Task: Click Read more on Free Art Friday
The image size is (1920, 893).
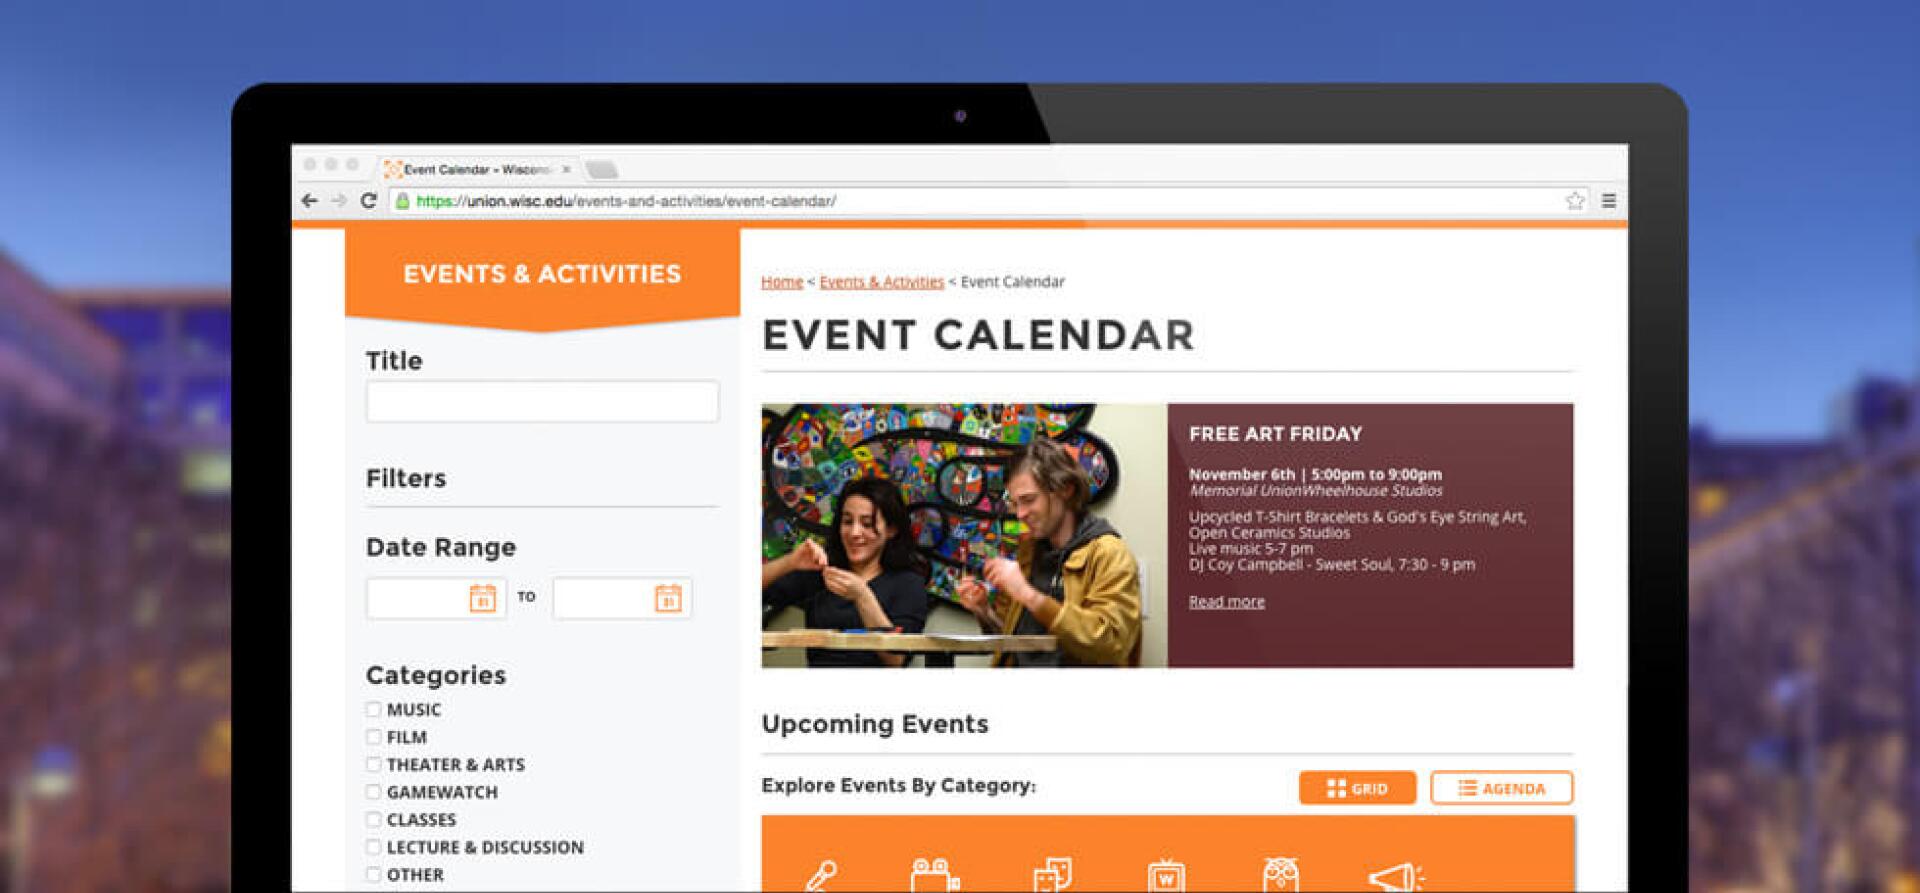Action: 1226,601
